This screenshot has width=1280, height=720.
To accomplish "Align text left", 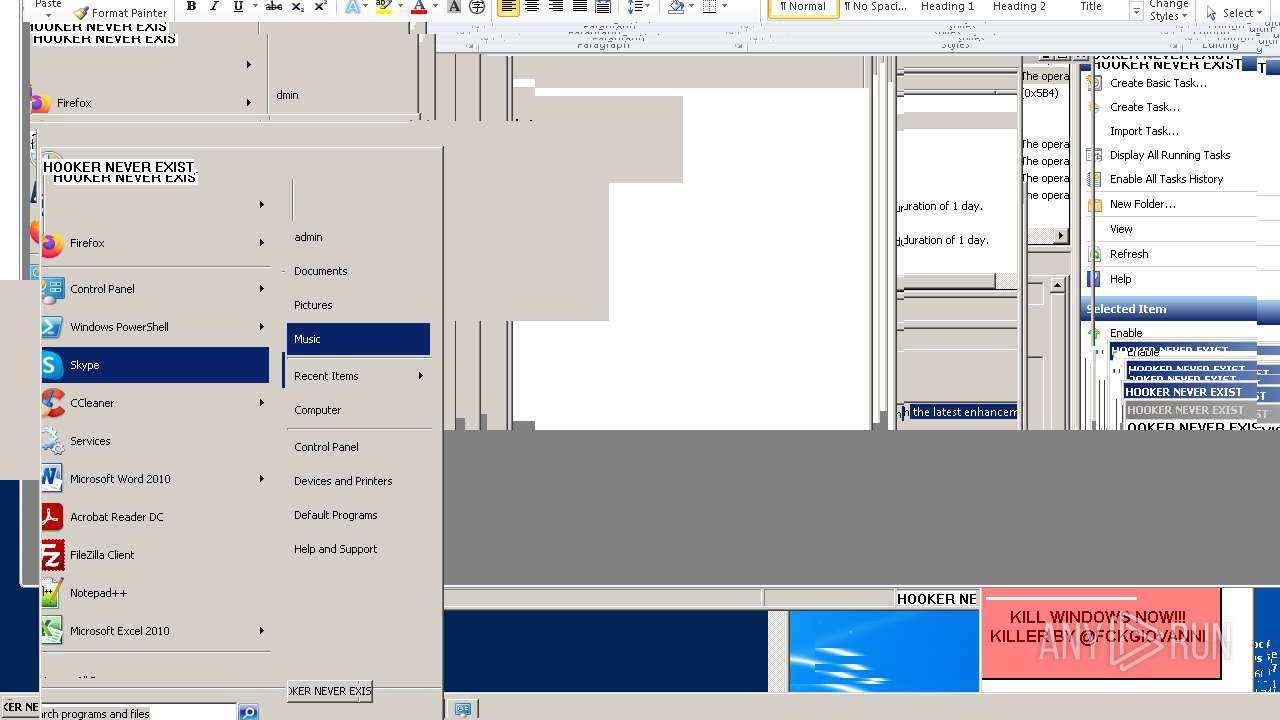I will click(x=508, y=6).
